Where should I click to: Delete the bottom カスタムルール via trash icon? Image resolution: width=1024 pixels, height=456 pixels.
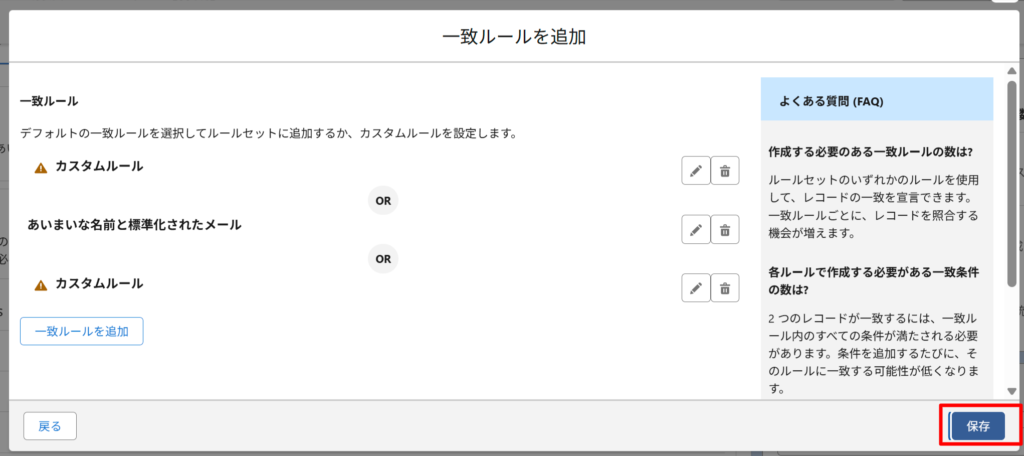point(725,287)
